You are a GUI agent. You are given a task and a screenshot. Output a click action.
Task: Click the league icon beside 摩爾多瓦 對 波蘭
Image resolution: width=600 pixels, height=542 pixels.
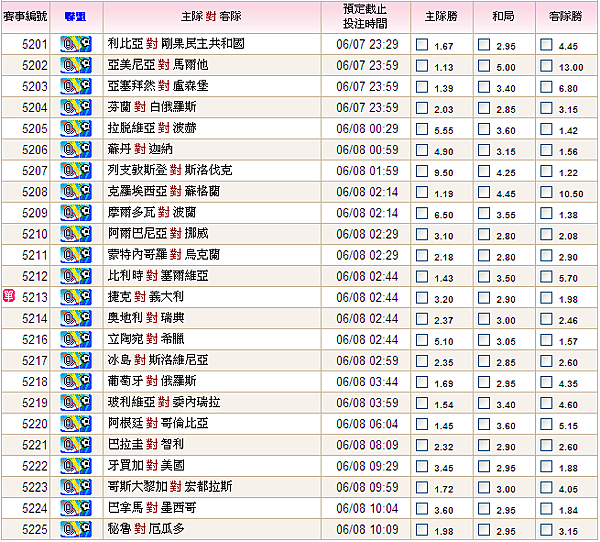[x=76, y=213]
